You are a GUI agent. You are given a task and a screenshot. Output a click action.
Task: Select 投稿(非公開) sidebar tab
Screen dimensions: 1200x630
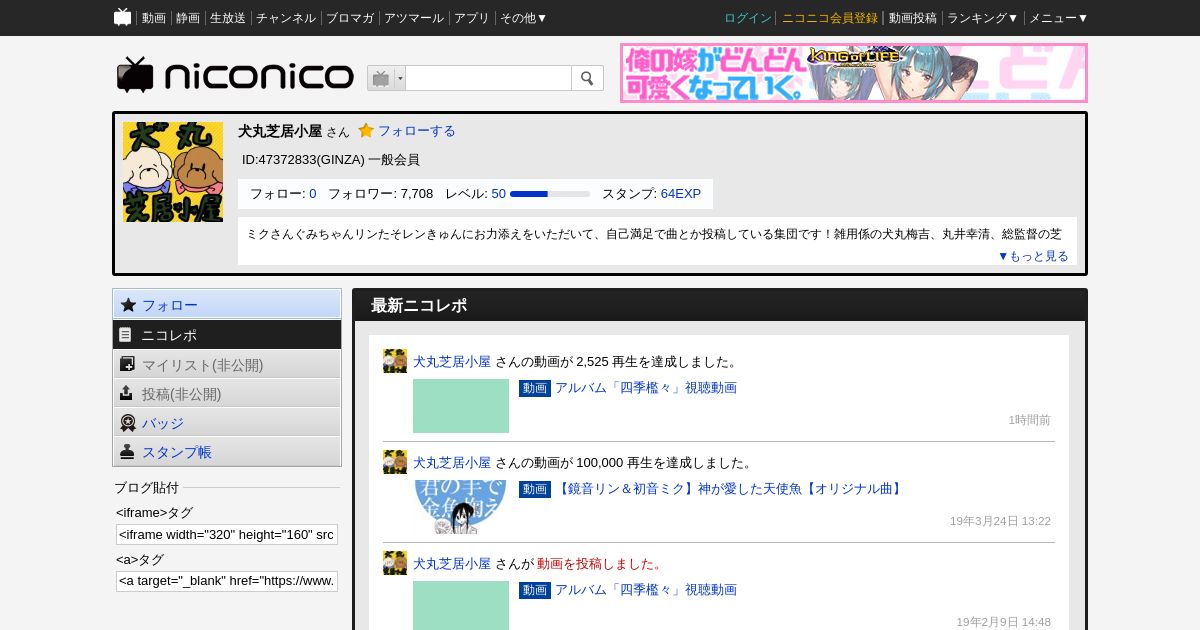coord(227,393)
